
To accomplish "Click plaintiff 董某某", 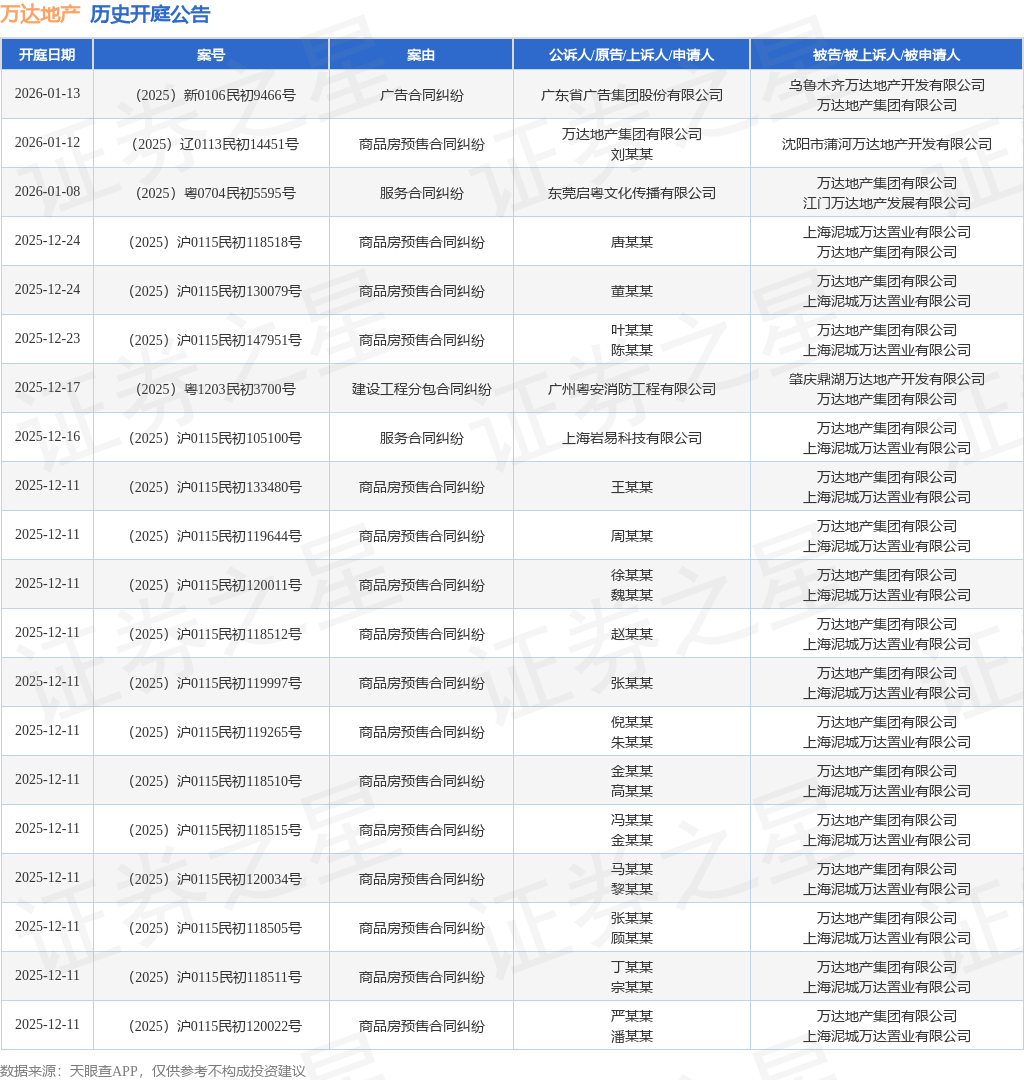I will point(631,291).
